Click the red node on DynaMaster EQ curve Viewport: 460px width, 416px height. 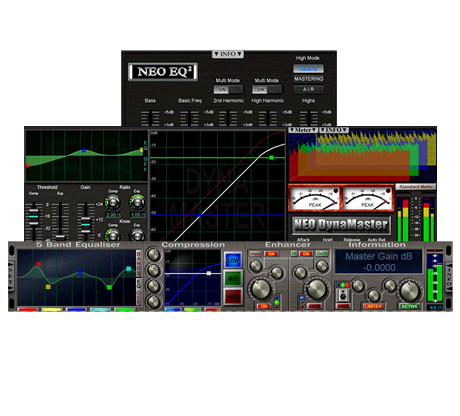click(x=27, y=165)
